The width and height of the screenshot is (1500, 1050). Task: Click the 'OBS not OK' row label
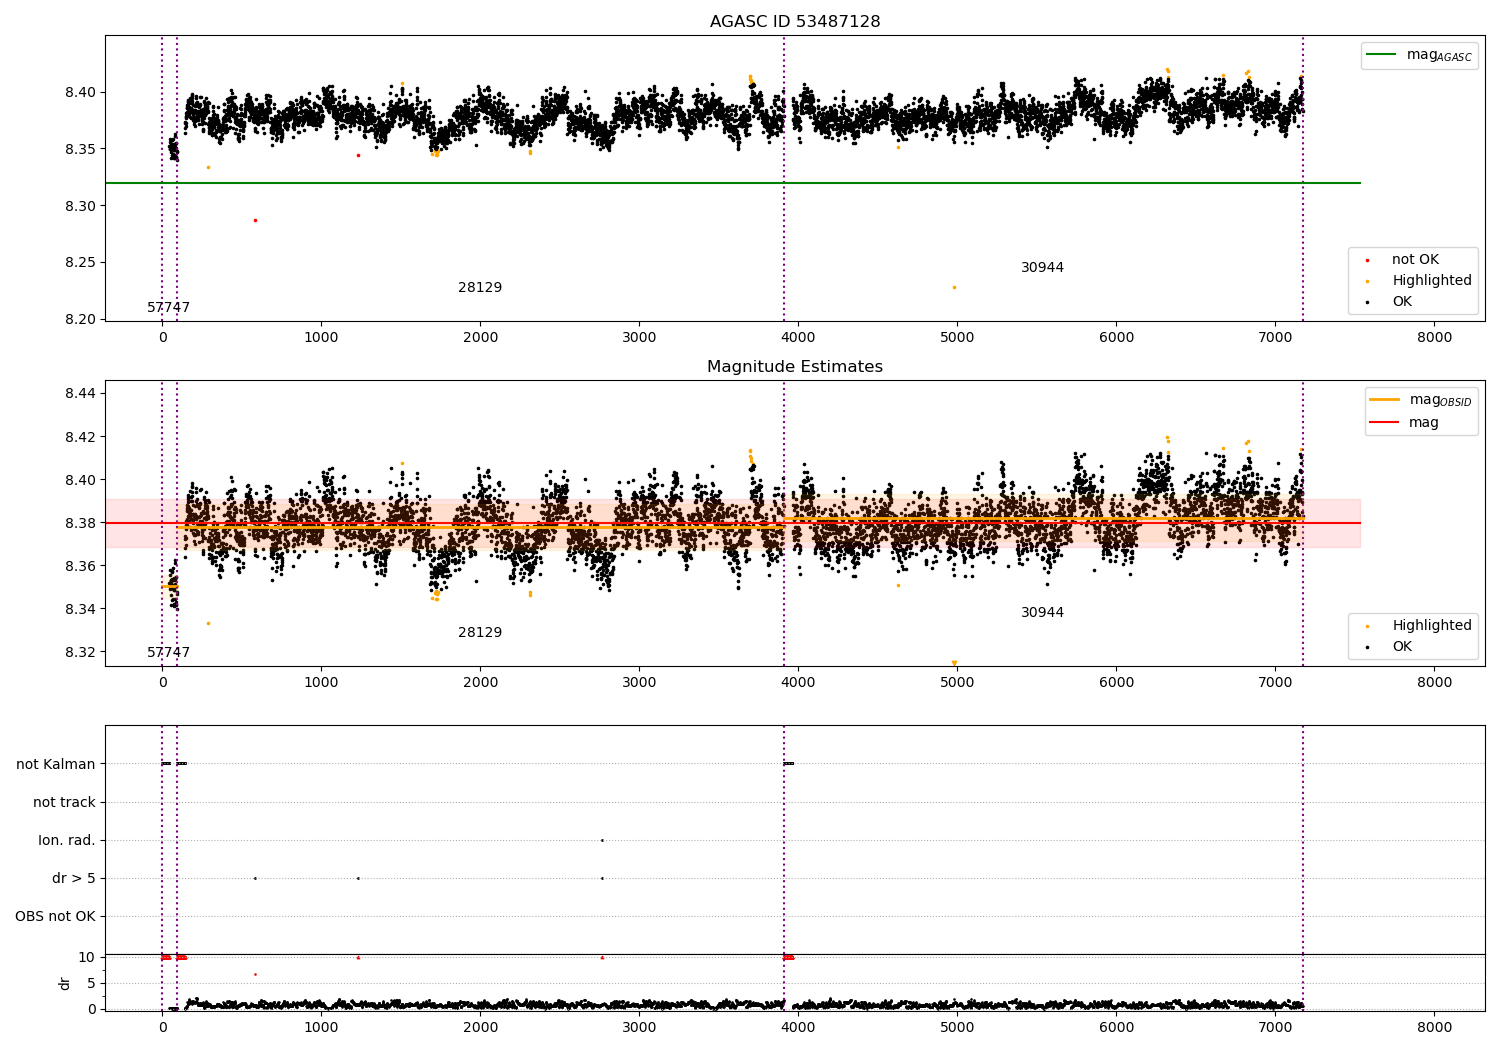click(55, 917)
